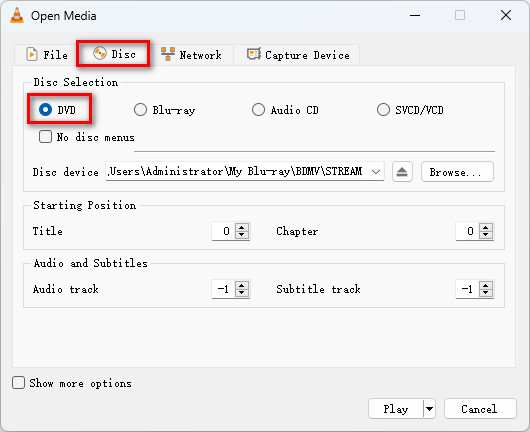Viewport: 530px width, 432px height.
Task: Increase the Chapter value with up arrow
Action: [x=486, y=227]
